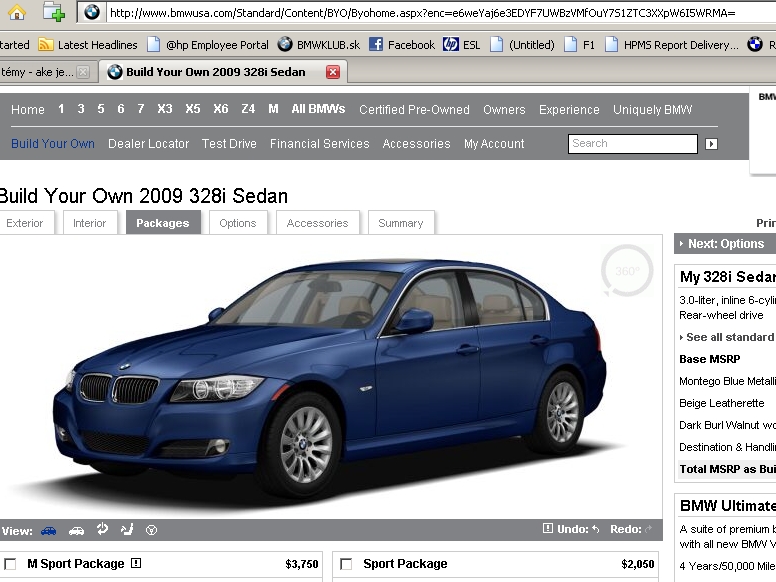This screenshot has height=582, width=776.
Task: Click in the Search input field
Action: click(x=632, y=144)
